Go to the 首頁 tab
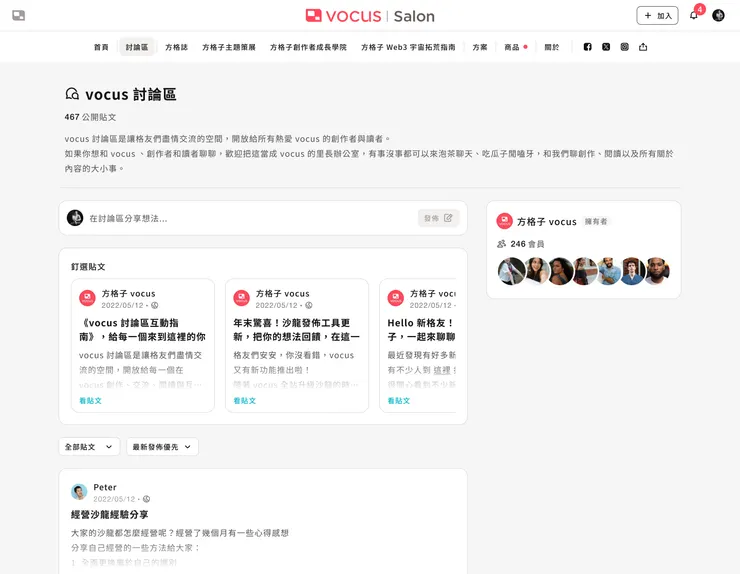The height and width of the screenshot is (574, 740). pos(101,47)
